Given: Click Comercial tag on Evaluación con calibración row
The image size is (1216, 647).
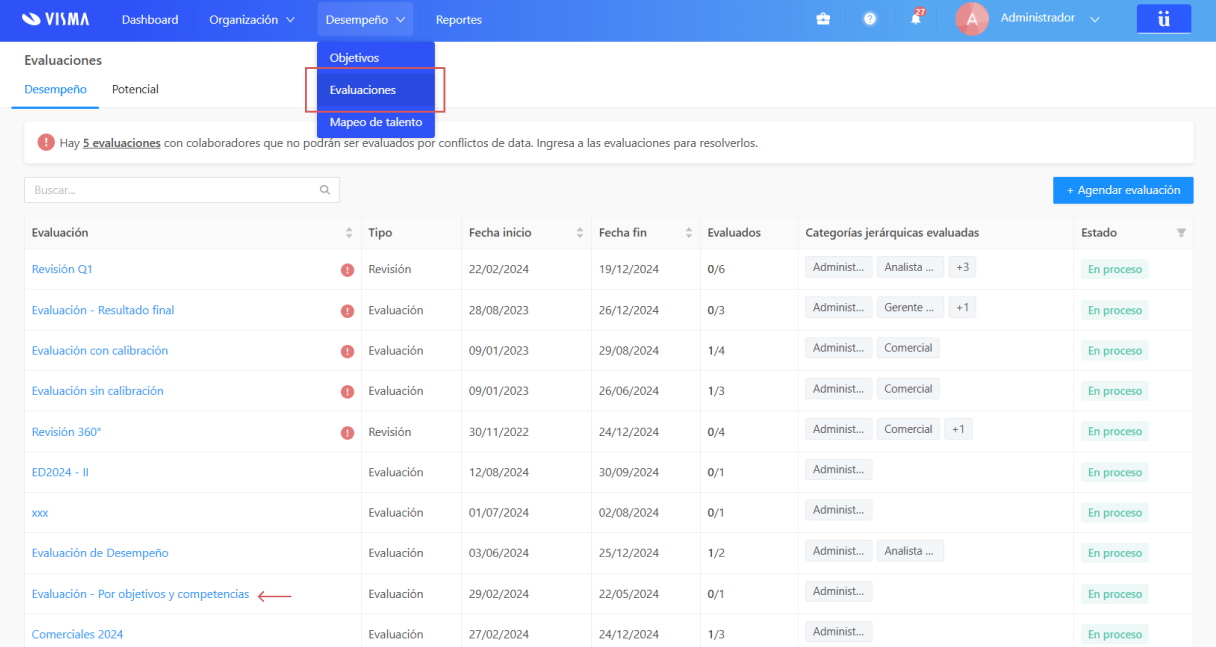Looking at the screenshot, I should point(908,349).
